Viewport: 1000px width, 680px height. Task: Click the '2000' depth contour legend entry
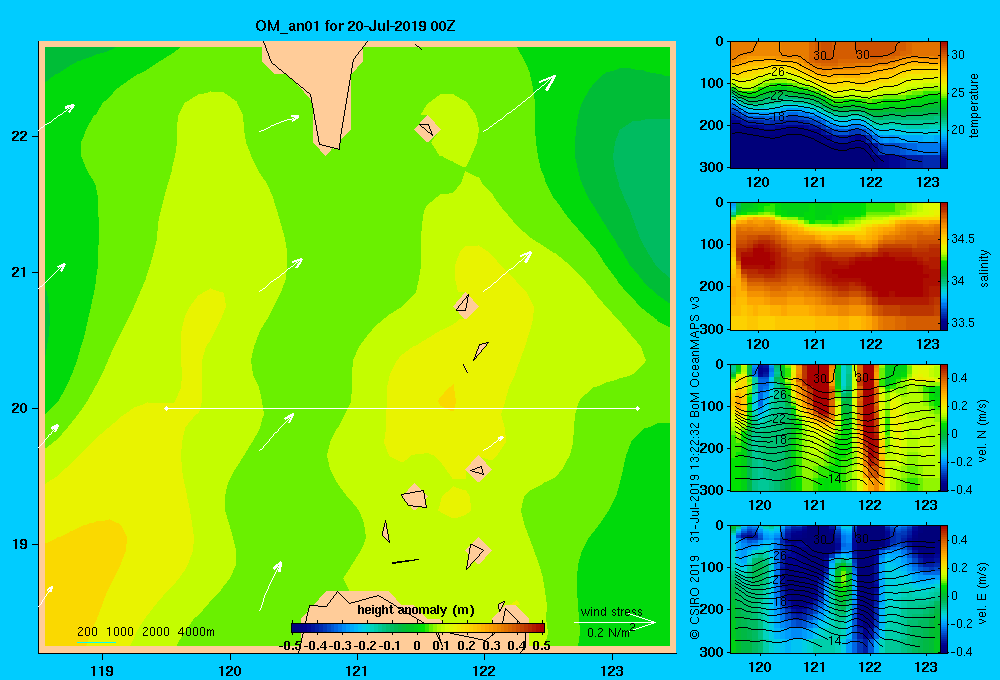(156, 632)
